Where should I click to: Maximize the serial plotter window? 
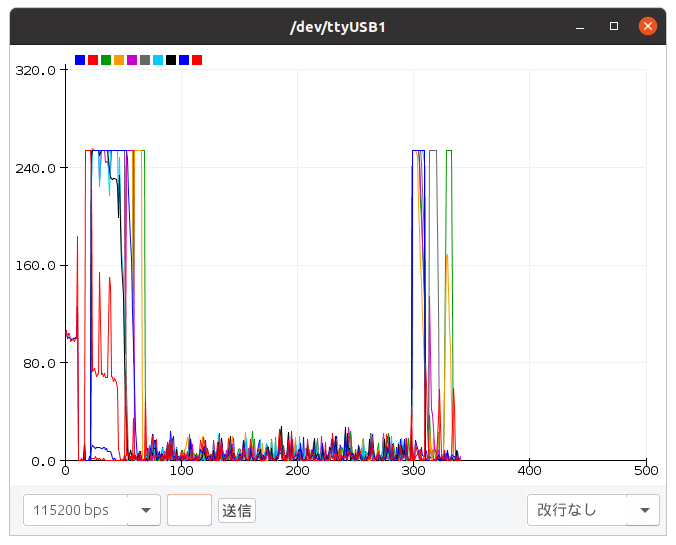pyautogui.click(x=614, y=26)
